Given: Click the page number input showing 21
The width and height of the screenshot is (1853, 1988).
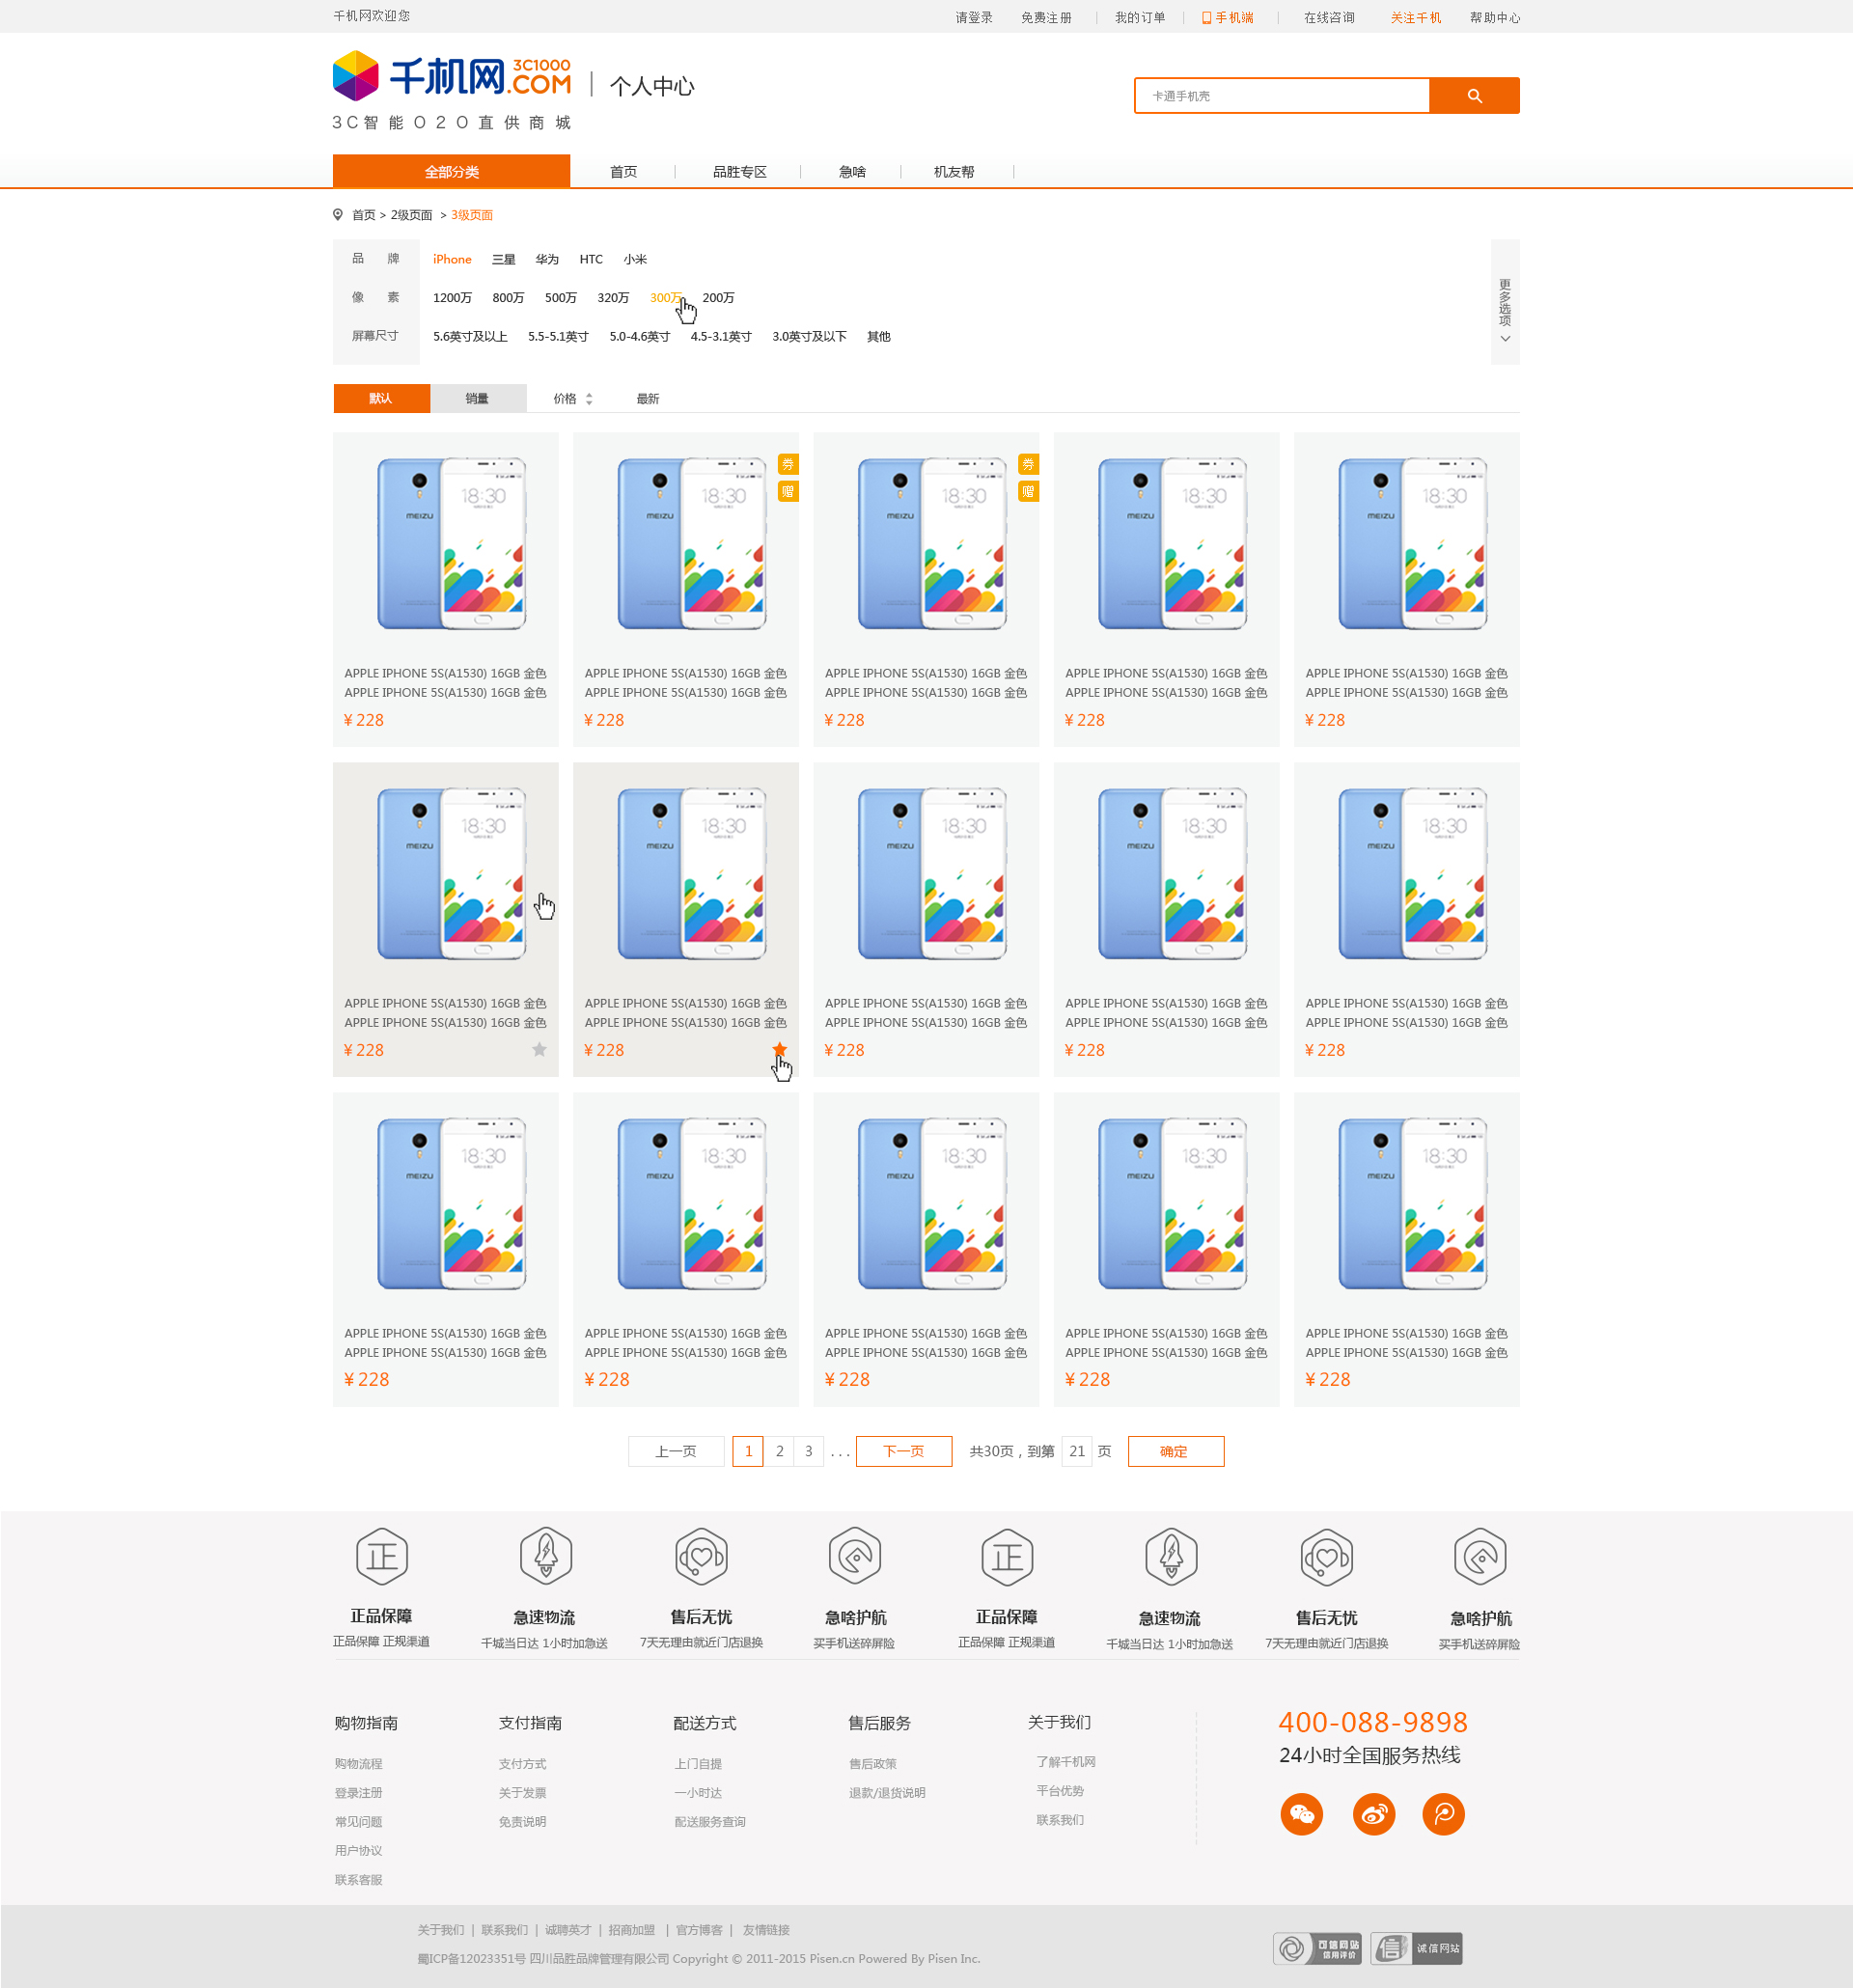Looking at the screenshot, I should pyautogui.click(x=1076, y=1451).
